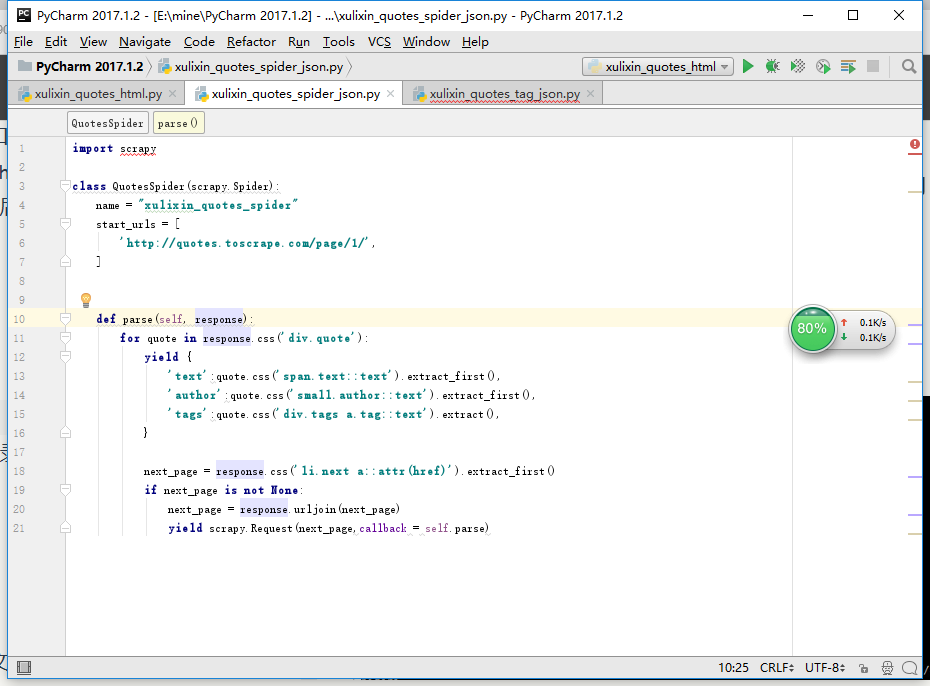Click the yellow intention lightbulb
Image resolution: width=930 pixels, height=686 pixels.
pos(86,299)
